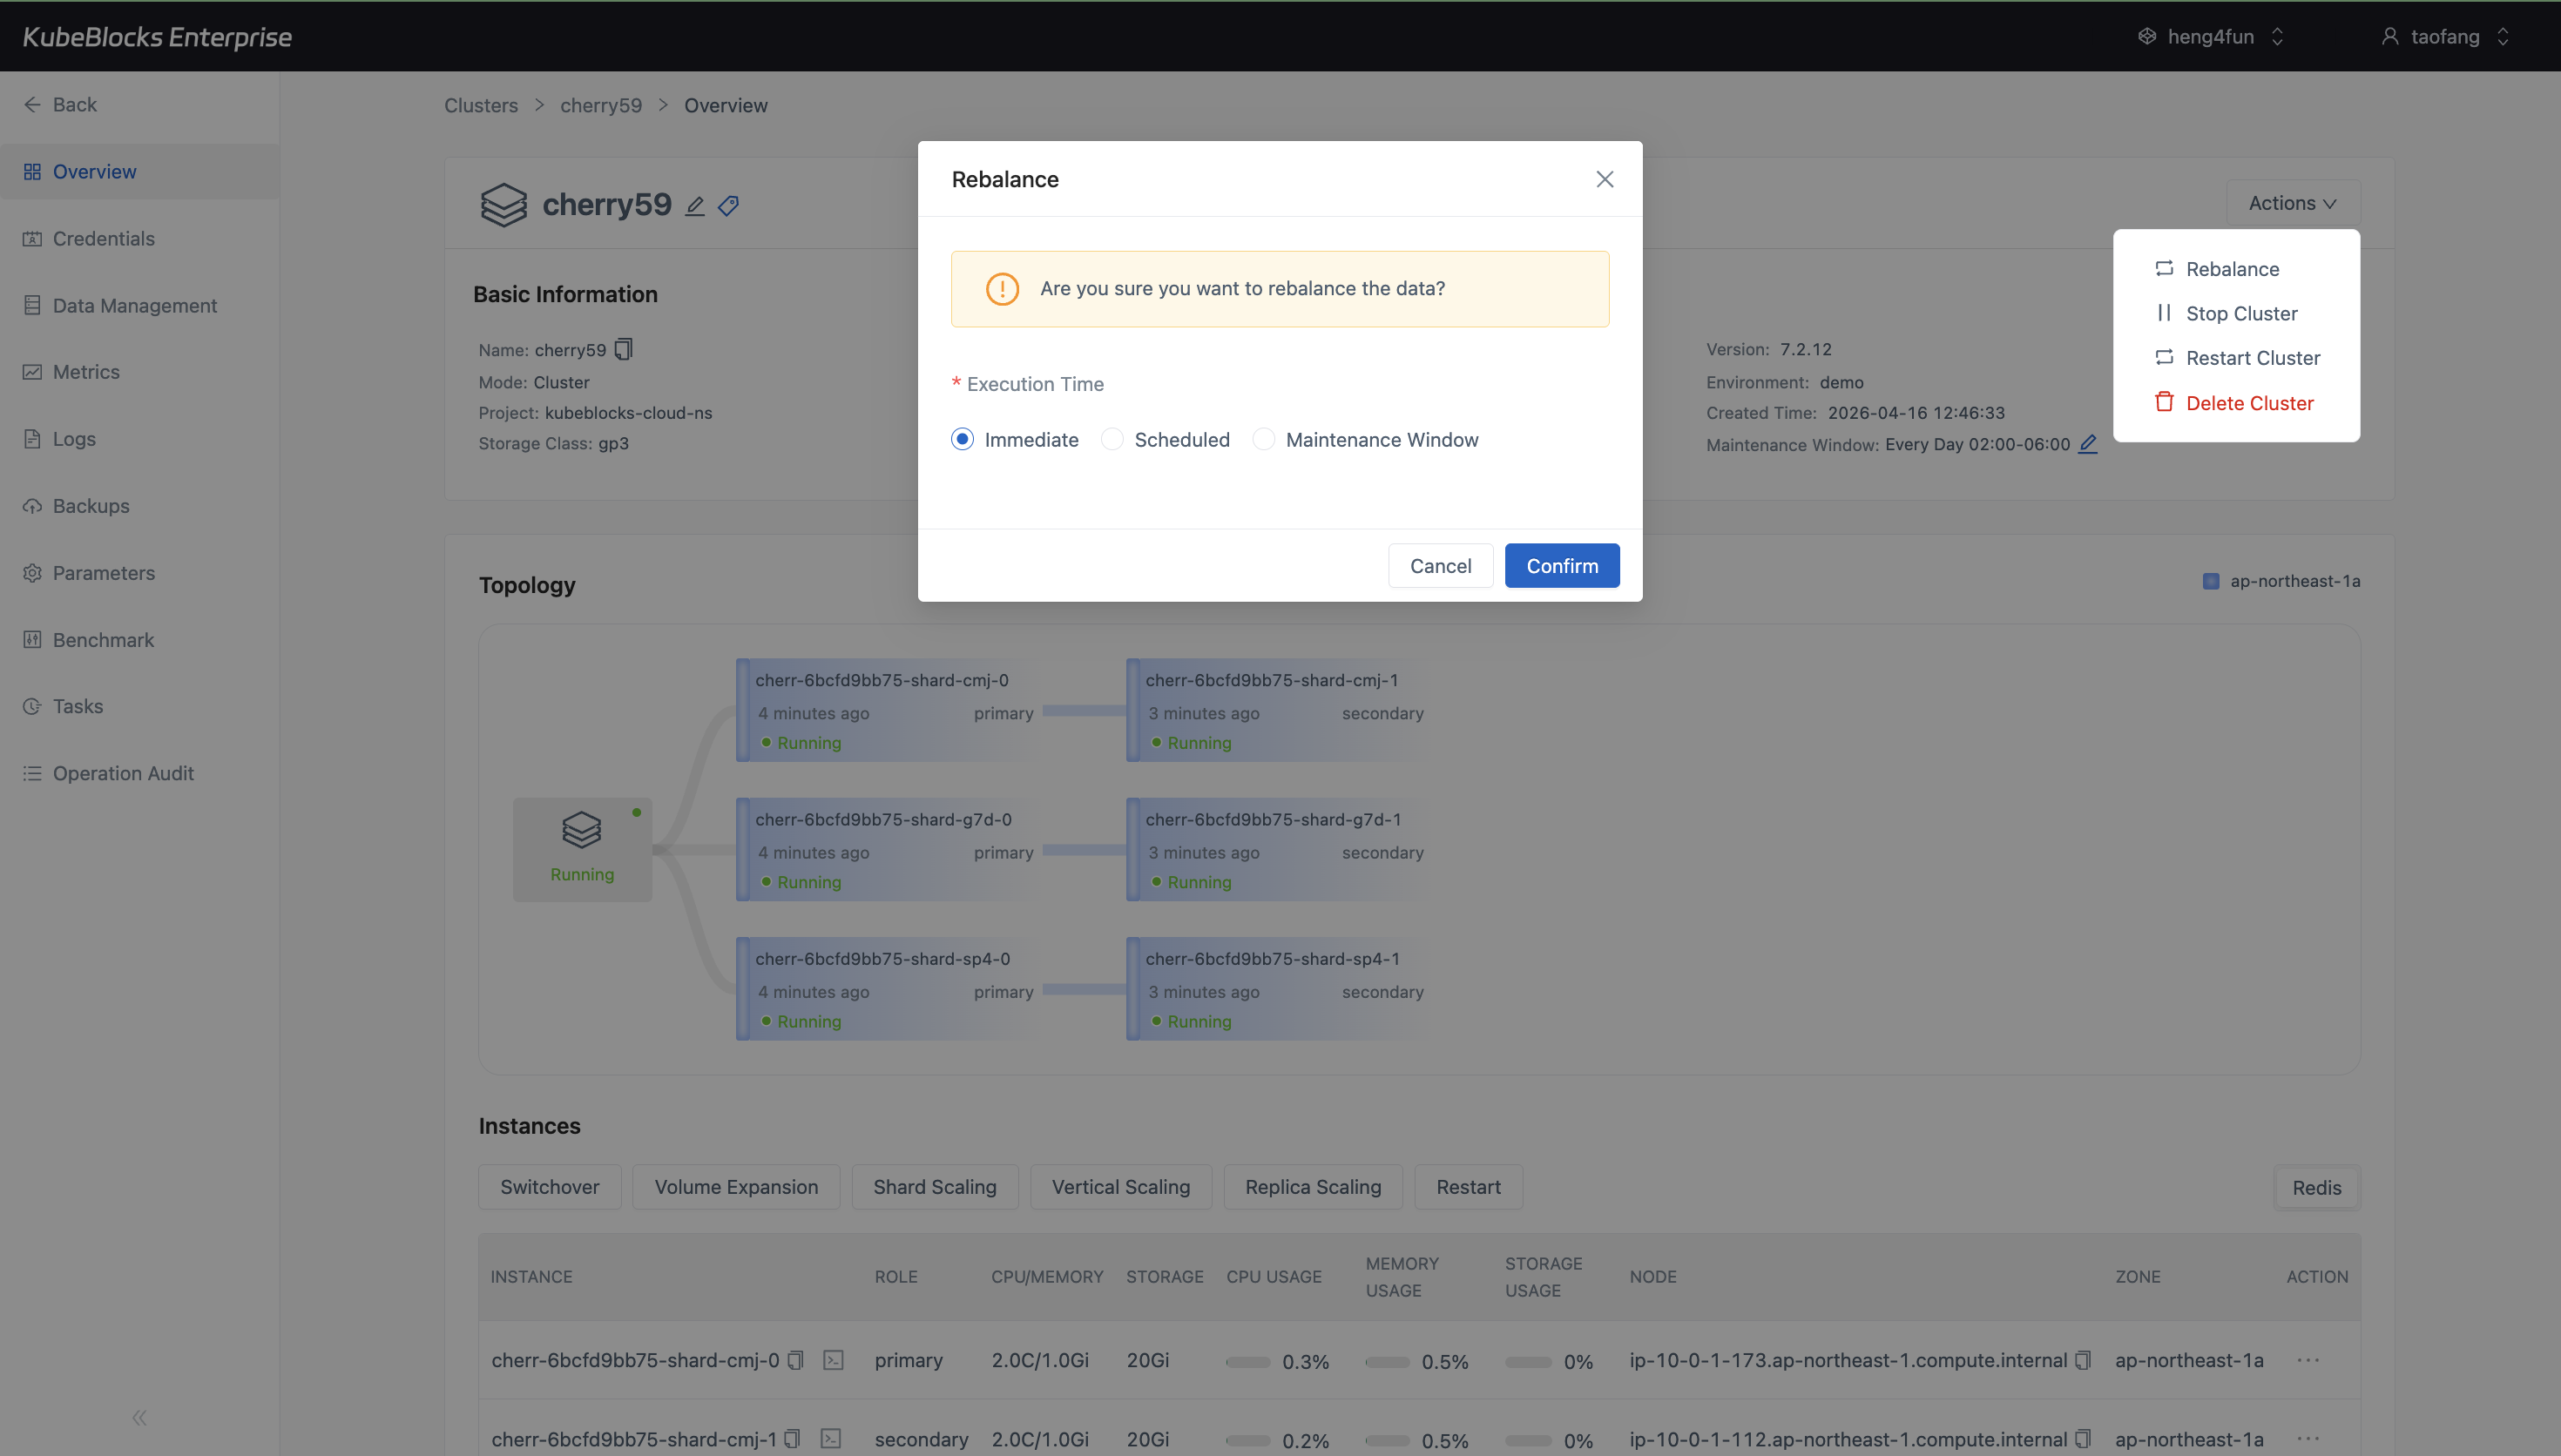Click the warning icon in rebalance alert

pos(1002,289)
